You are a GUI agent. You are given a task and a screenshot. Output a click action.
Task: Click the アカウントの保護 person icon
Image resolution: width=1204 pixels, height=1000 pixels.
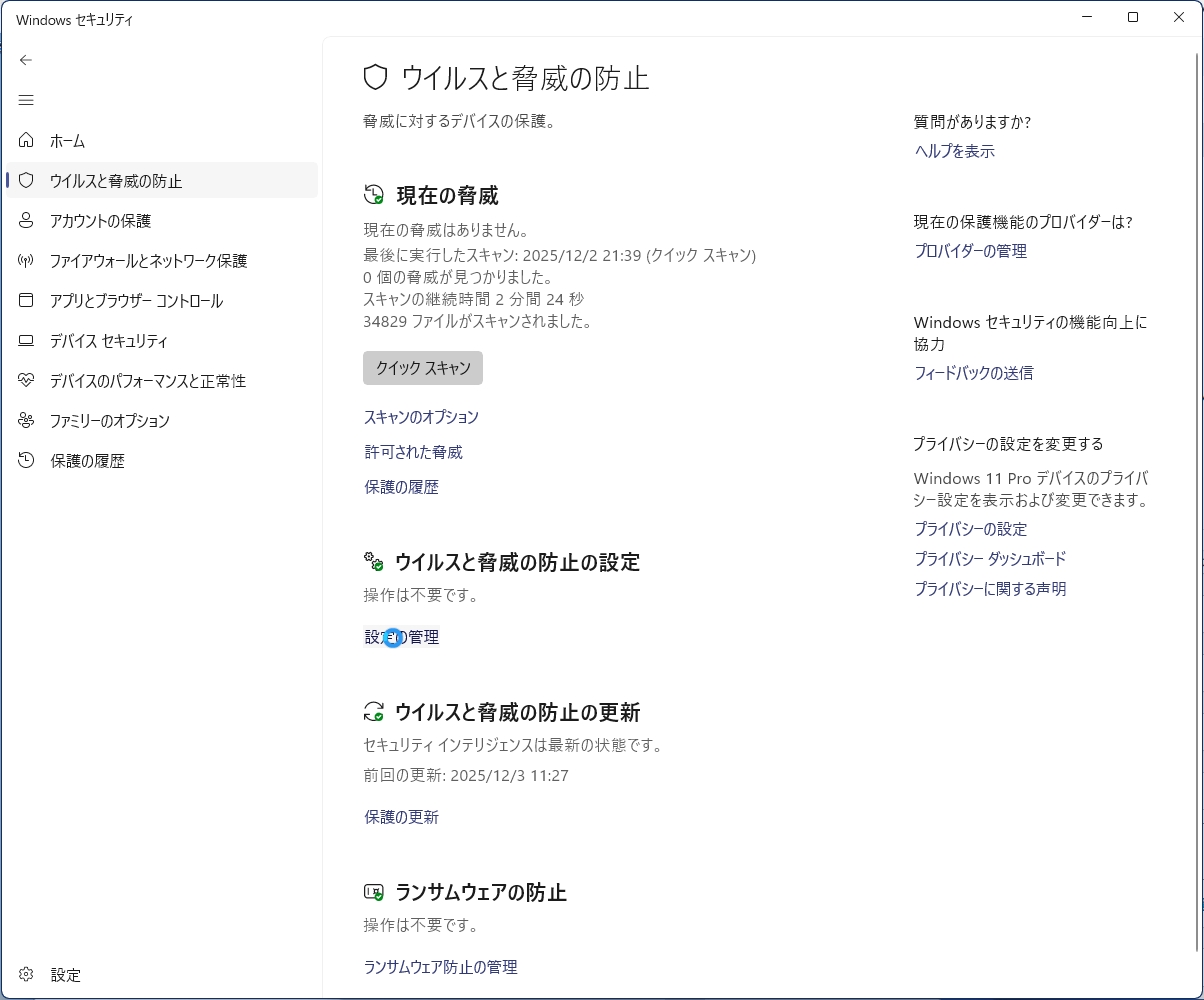pos(27,221)
